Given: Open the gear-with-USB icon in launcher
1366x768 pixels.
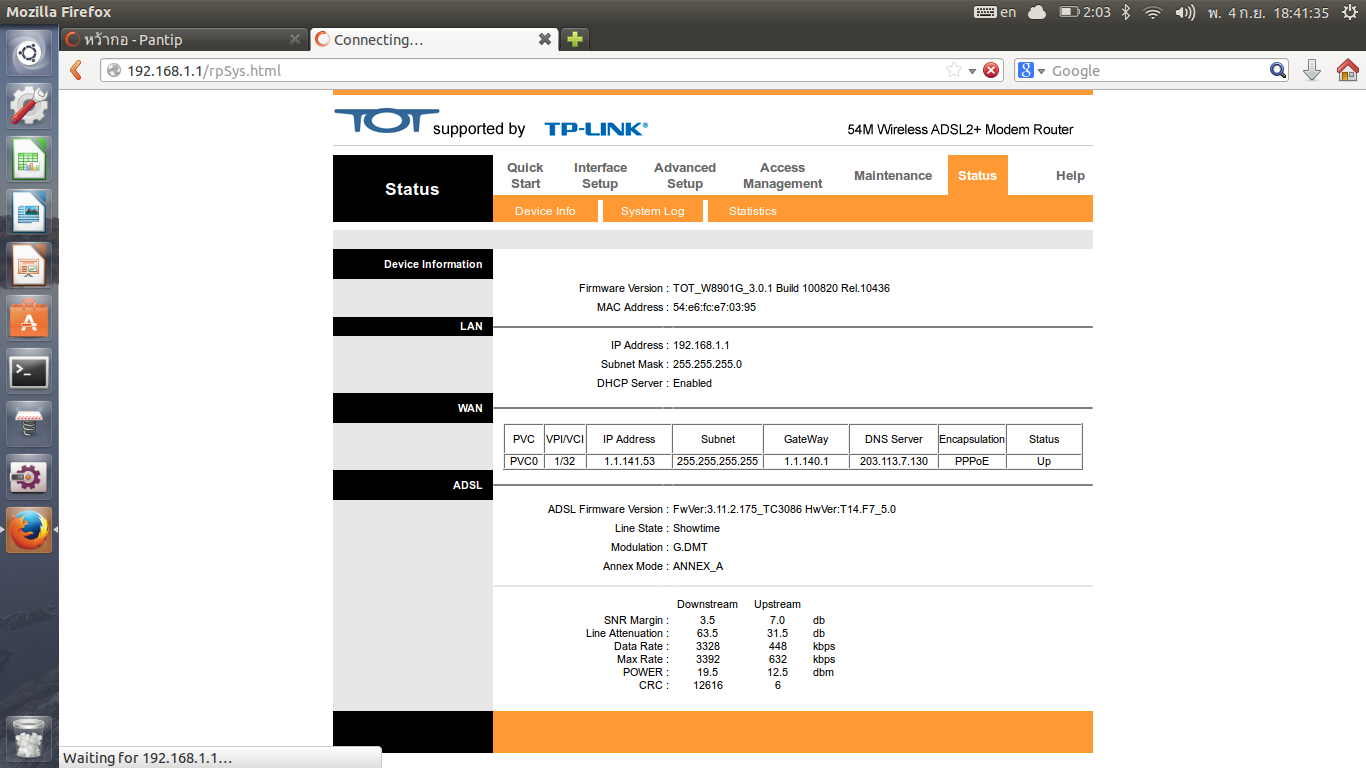Looking at the screenshot, I should tap(29, 477).
